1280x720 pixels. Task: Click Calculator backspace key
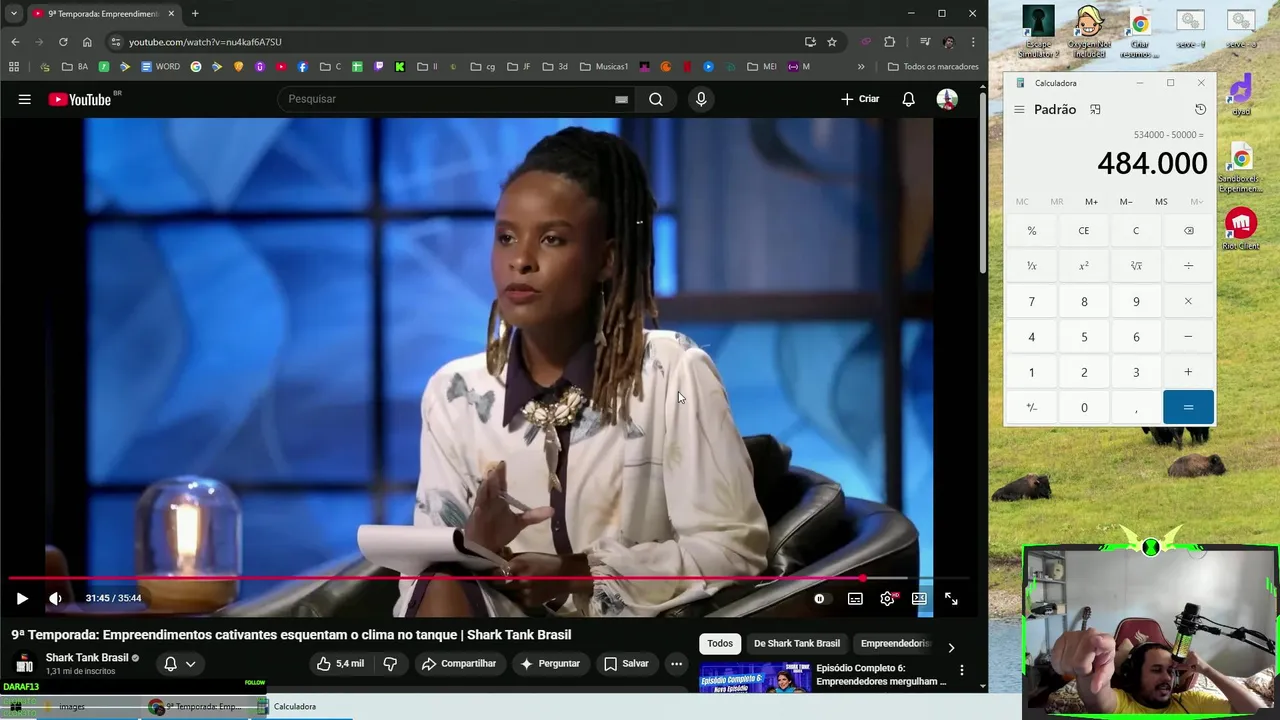(1188, 231)
